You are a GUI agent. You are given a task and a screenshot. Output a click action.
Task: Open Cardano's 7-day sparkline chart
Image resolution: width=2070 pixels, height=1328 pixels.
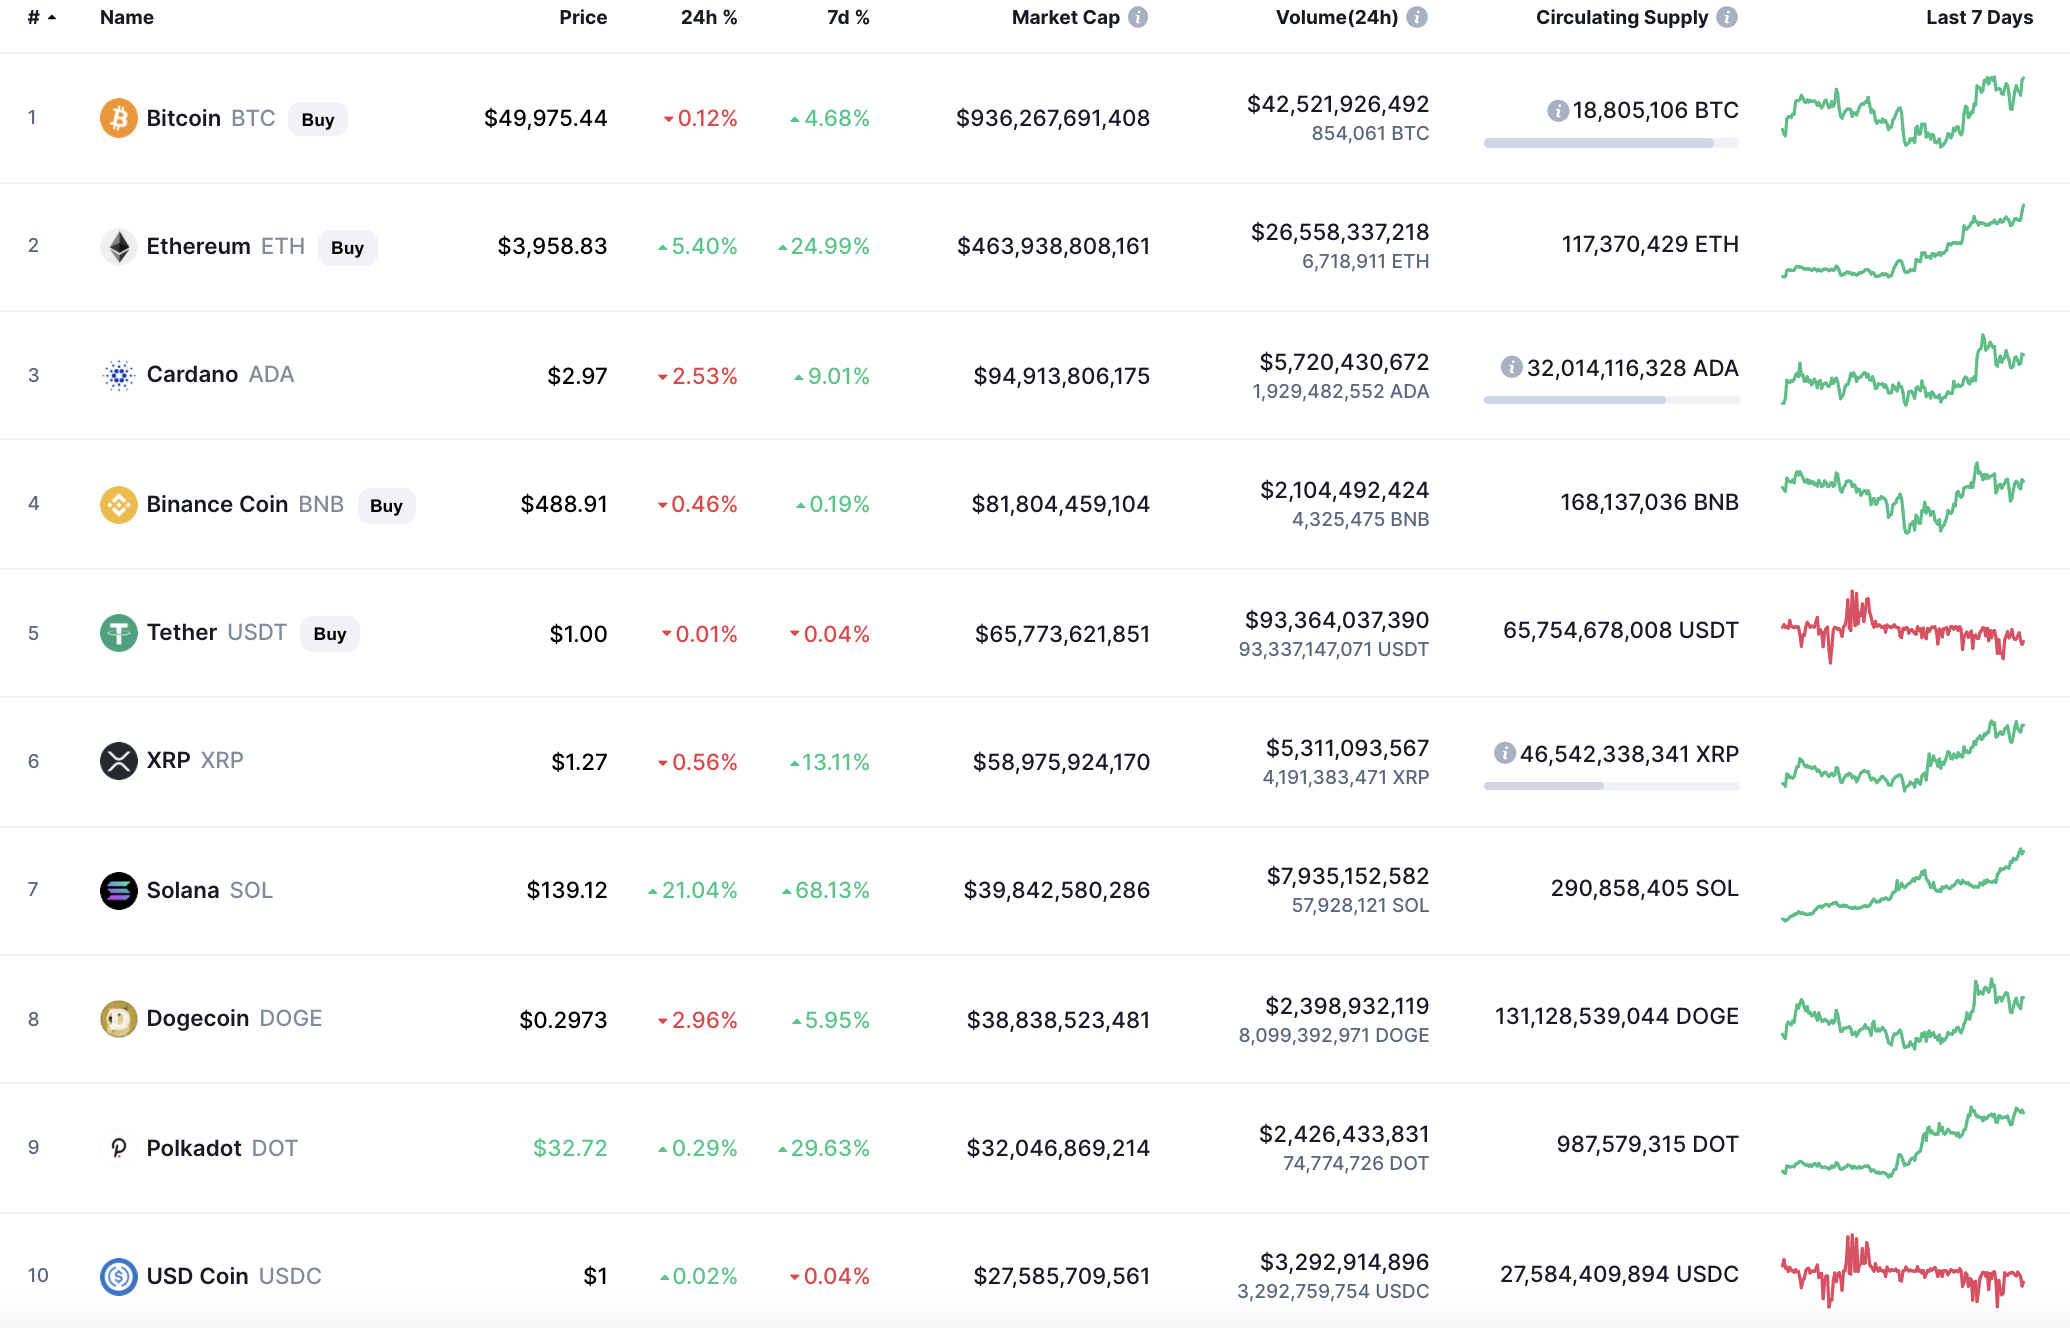1903,370
